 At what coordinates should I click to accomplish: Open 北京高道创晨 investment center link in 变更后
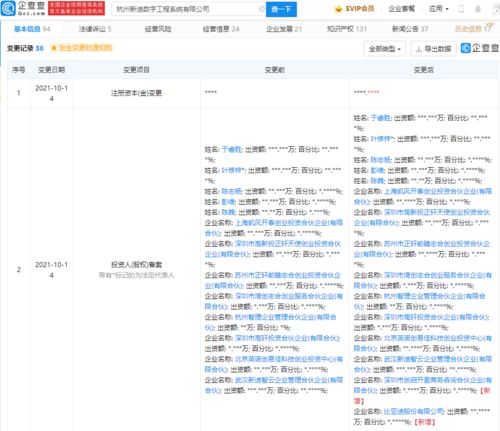point(423,343)
